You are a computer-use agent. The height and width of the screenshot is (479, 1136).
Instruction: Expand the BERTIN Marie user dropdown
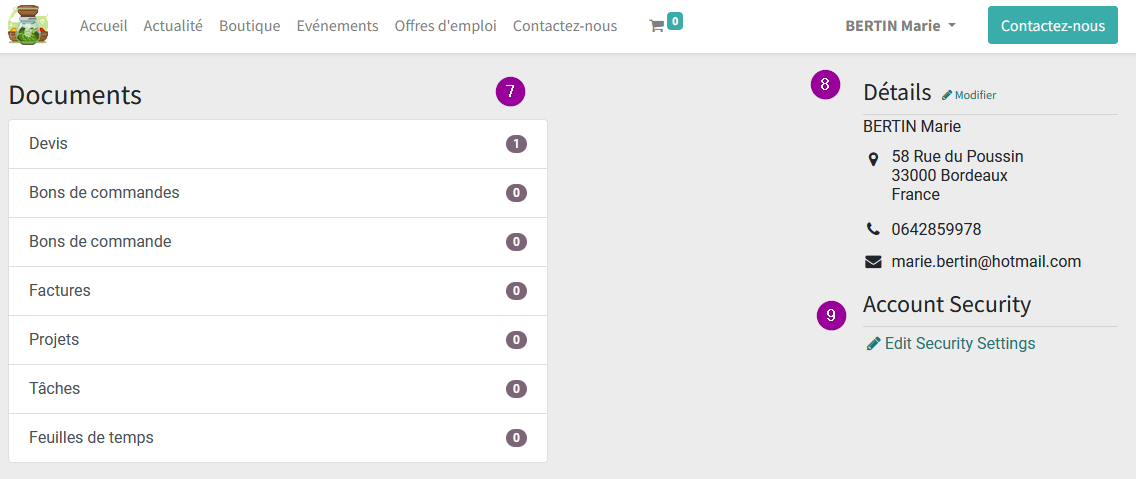[x=901, y=26]
